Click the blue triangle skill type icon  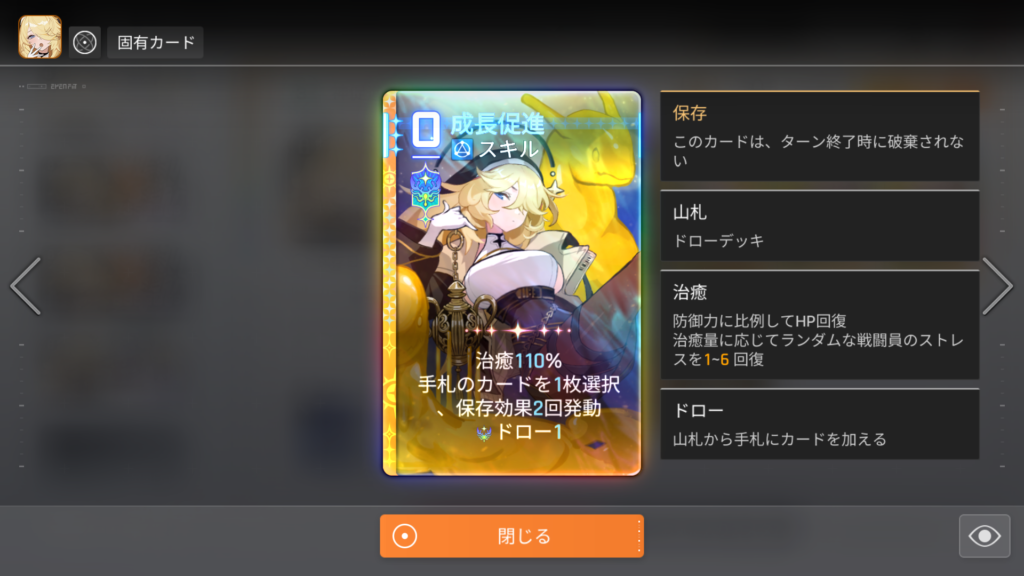462,149
